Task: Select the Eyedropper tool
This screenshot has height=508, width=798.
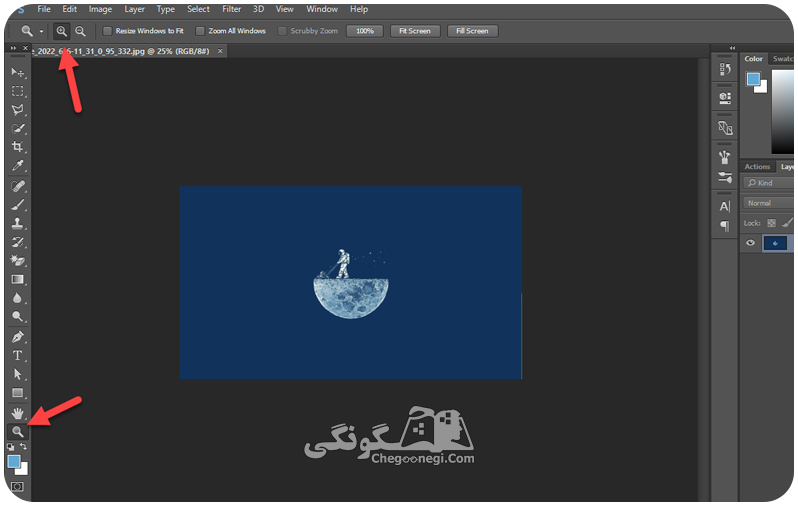Action: (17, 166)
